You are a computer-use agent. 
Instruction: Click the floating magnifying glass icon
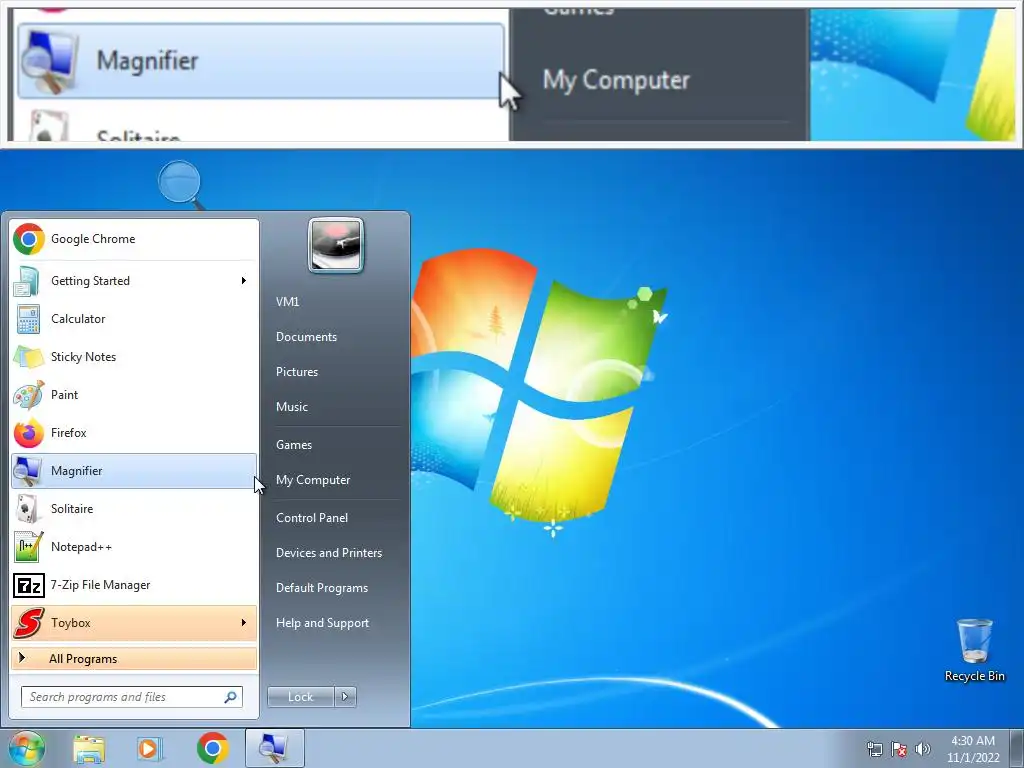(181, 185)
